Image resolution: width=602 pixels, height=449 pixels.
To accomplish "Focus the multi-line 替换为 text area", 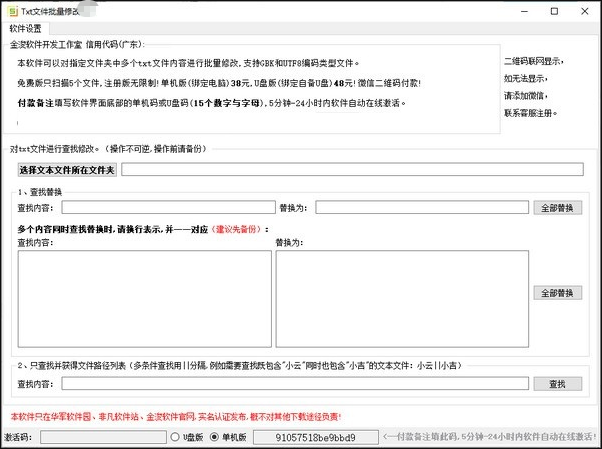I will [402, 299].
